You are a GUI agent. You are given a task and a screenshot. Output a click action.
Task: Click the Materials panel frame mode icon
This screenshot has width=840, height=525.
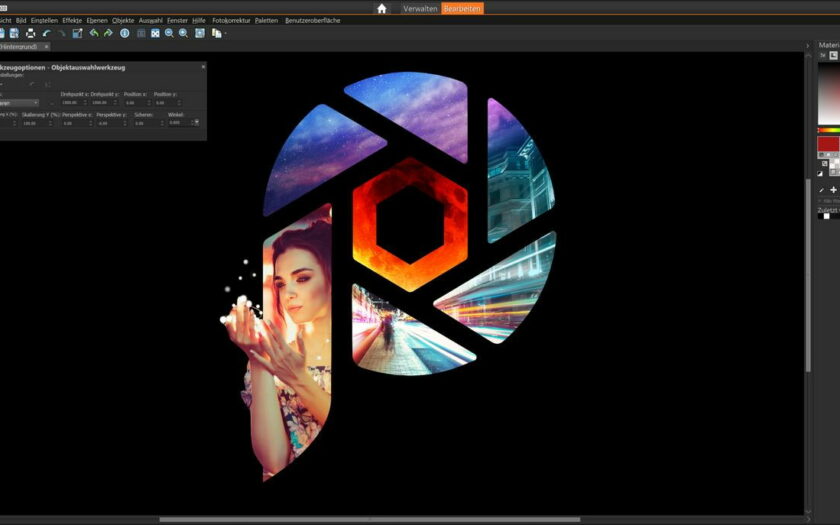[834, 55]
